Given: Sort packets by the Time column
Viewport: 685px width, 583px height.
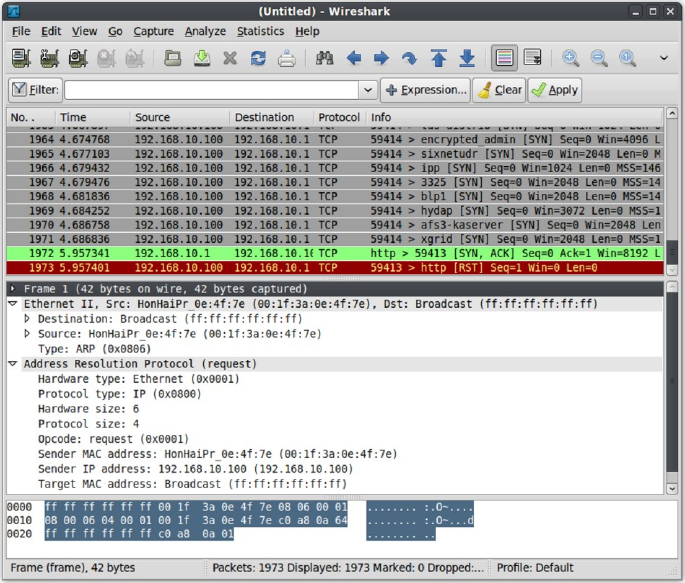Looking at the screenshot, I should (92, 117).
